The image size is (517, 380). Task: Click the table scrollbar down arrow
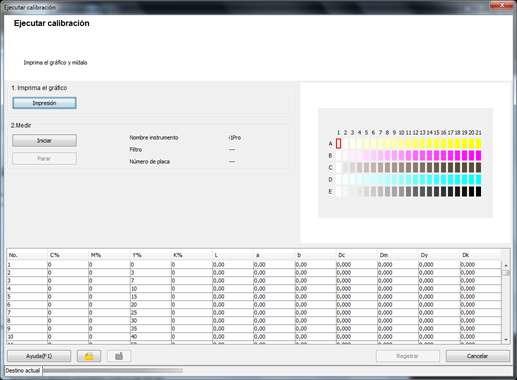pos(506,340)
